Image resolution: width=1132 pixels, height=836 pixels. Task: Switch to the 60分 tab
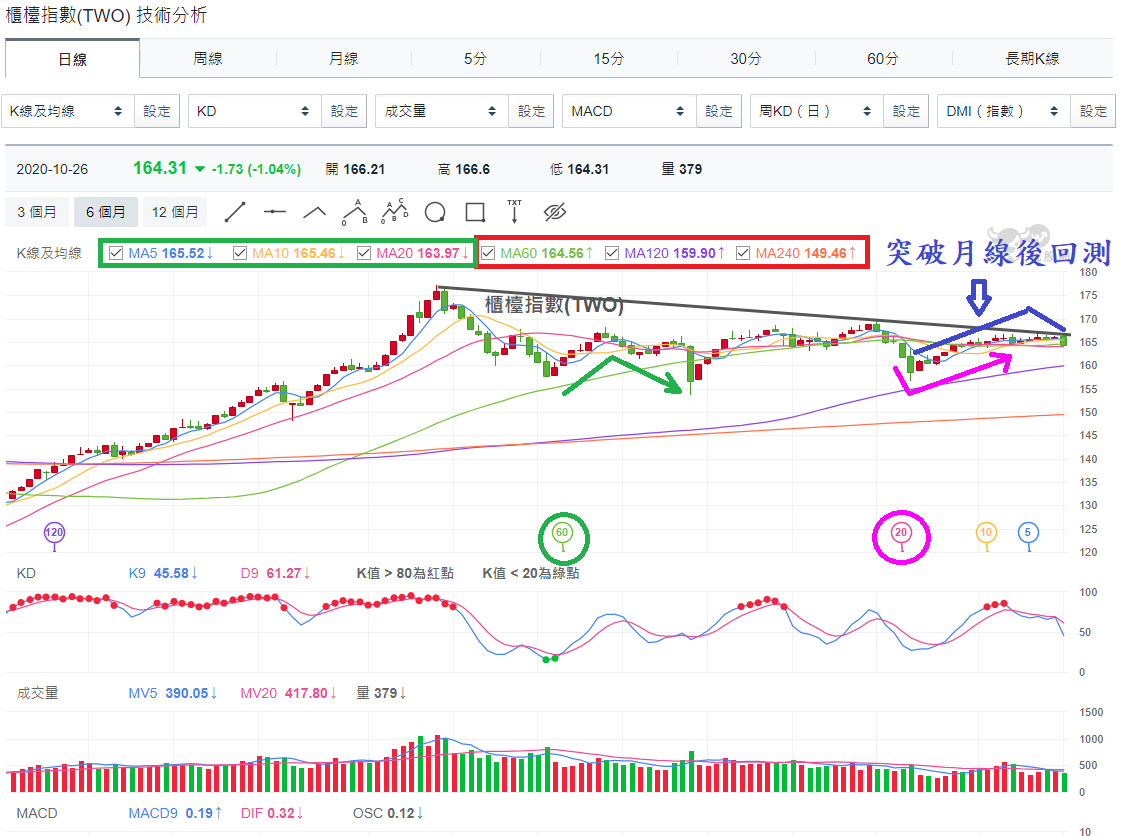(x=883, y=58)
